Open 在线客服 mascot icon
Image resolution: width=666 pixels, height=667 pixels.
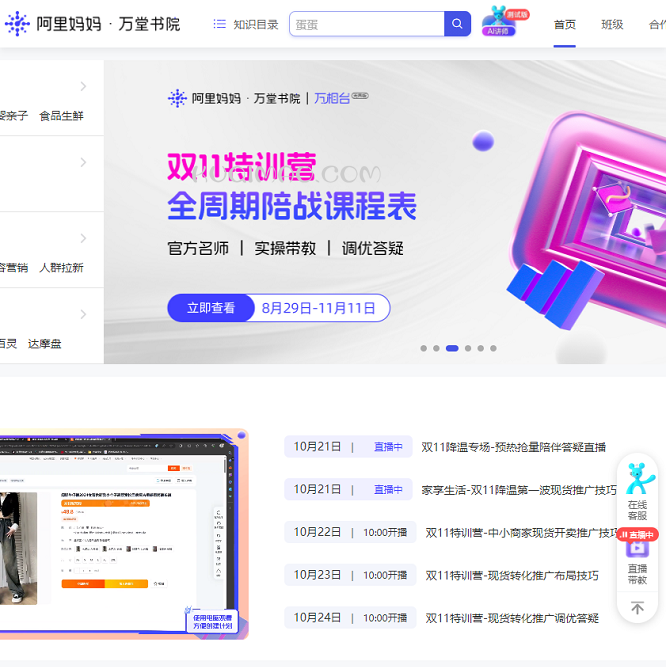pos(638,479)
